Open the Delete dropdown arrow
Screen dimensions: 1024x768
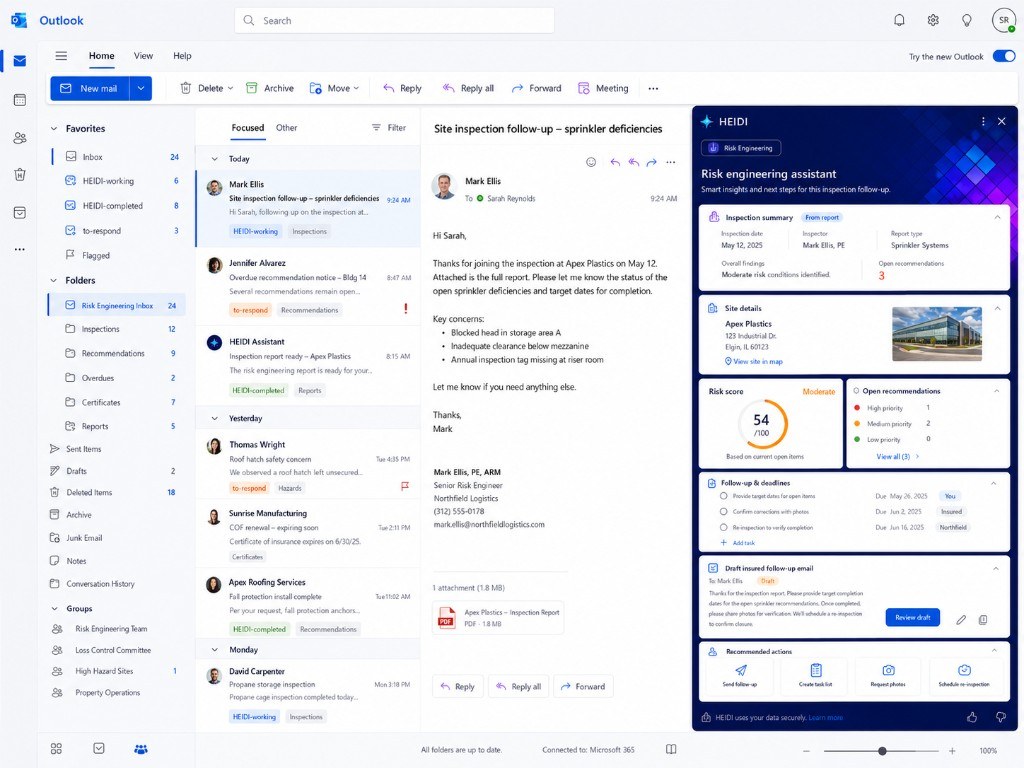231,88
